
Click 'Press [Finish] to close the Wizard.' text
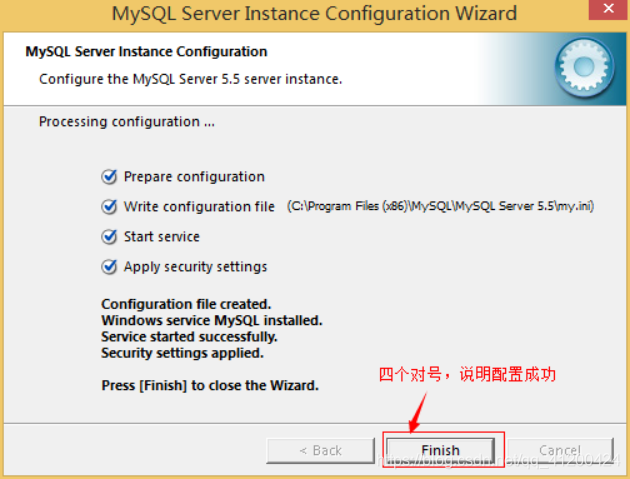coord(210,385)
